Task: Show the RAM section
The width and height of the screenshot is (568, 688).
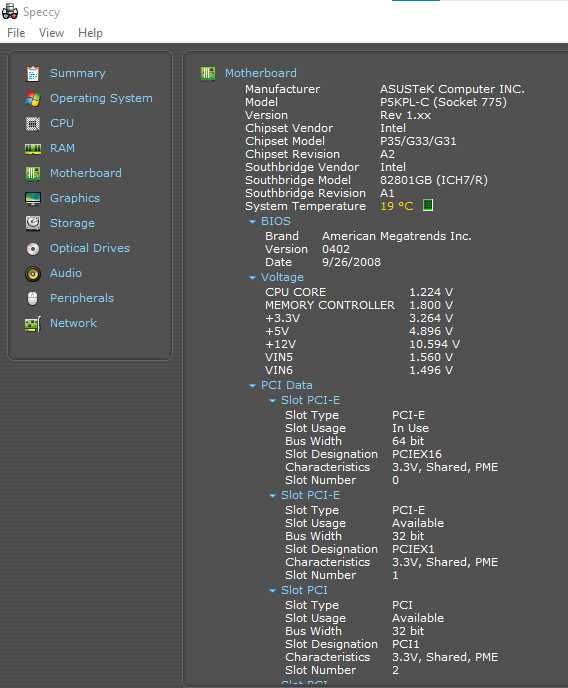Action: pos(62,148)
